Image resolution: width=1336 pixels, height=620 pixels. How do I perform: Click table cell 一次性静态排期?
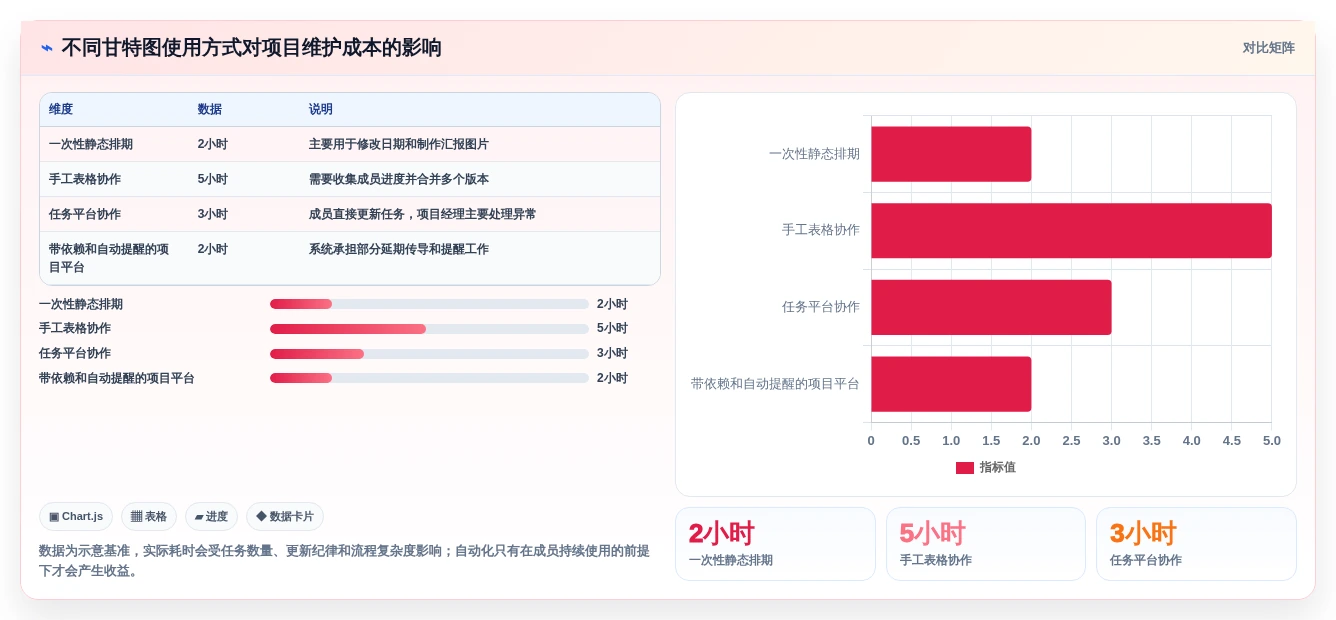click(91, 144)
